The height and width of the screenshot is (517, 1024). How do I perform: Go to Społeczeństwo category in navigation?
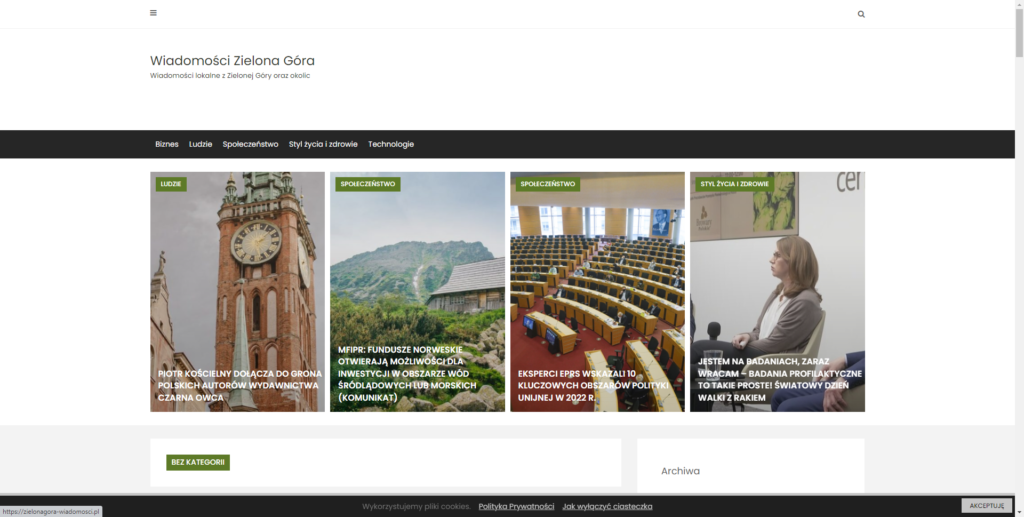[250, 144]
